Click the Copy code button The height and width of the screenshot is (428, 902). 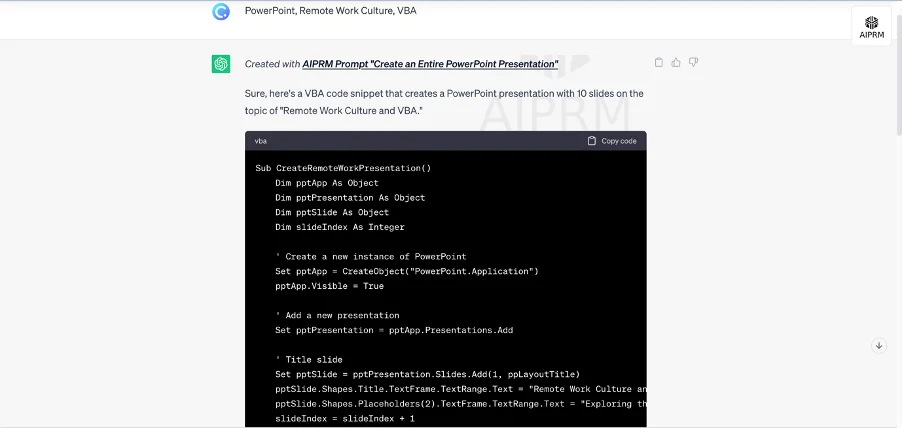[x=612, y=141]
